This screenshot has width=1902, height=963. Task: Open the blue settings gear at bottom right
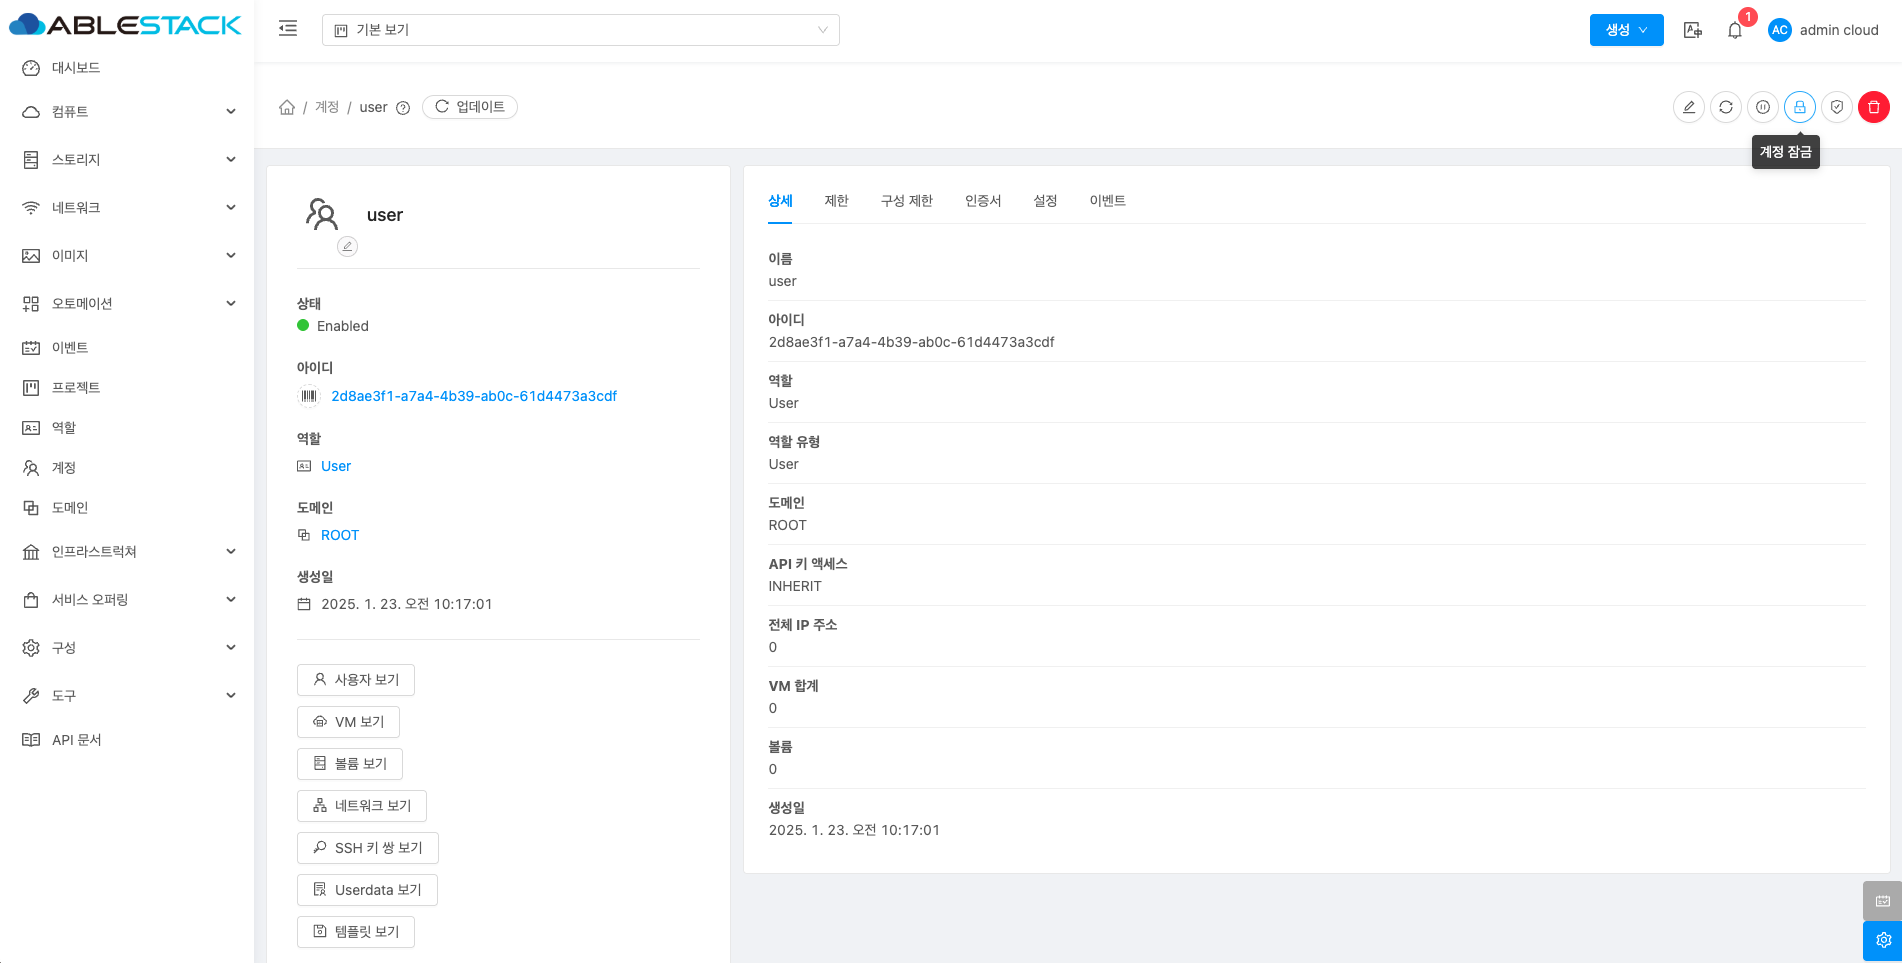coord(1882,940)
